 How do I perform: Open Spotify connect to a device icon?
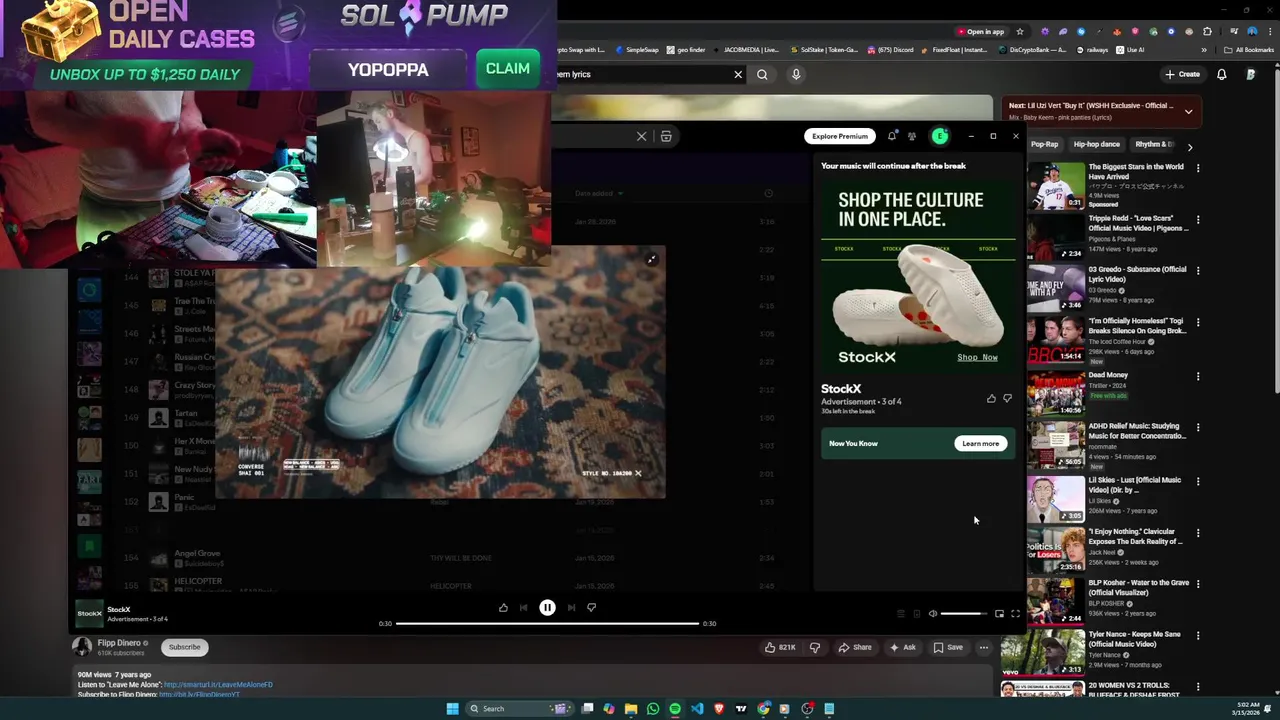click(x=916, y=614)
